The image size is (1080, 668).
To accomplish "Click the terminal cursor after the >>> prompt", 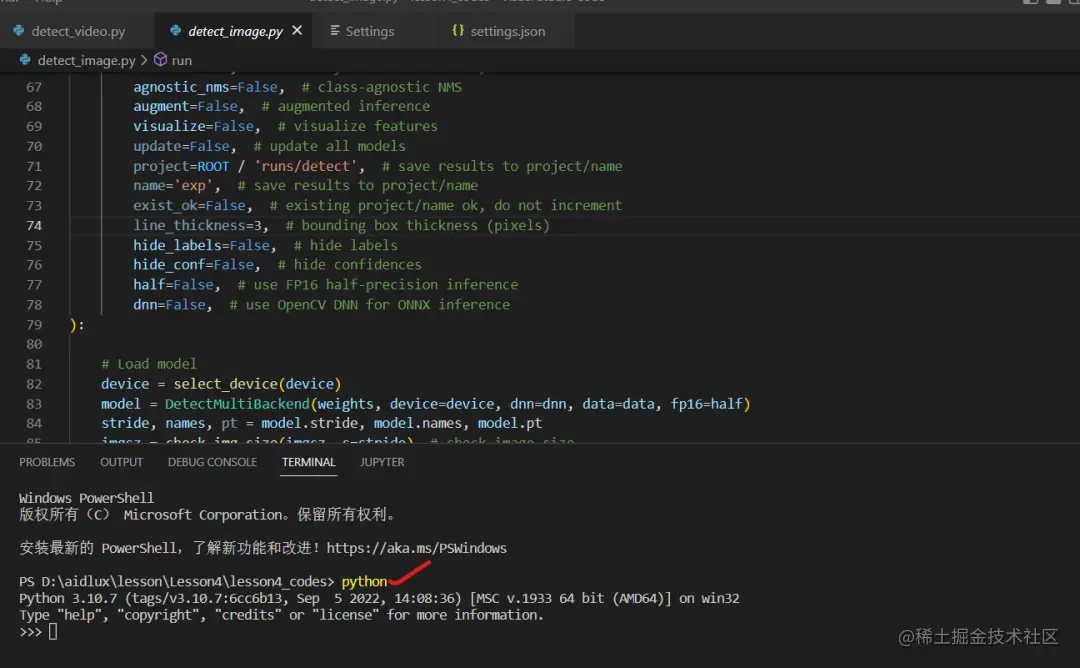I will 53,632.
